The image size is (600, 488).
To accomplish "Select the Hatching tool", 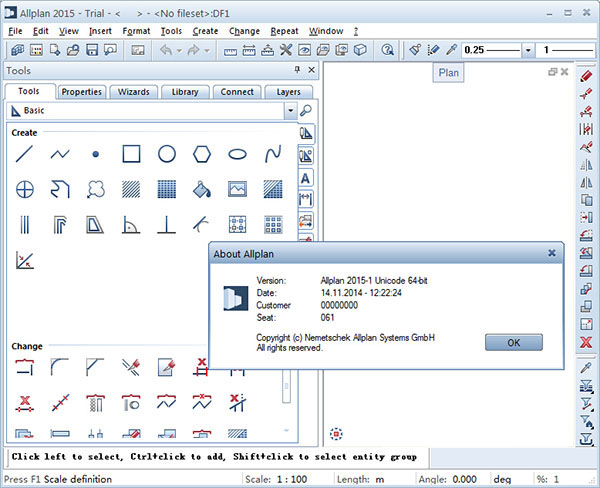I will point(131,189).
